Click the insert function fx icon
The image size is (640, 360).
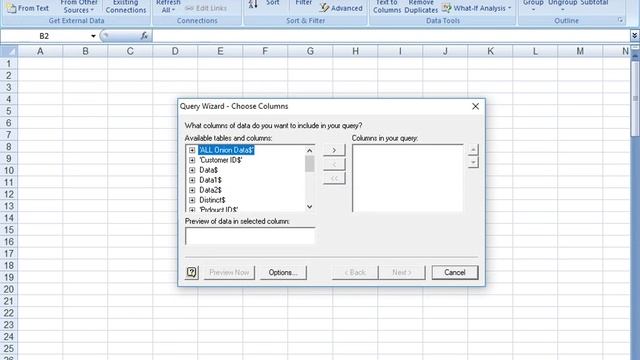(144, 36)
